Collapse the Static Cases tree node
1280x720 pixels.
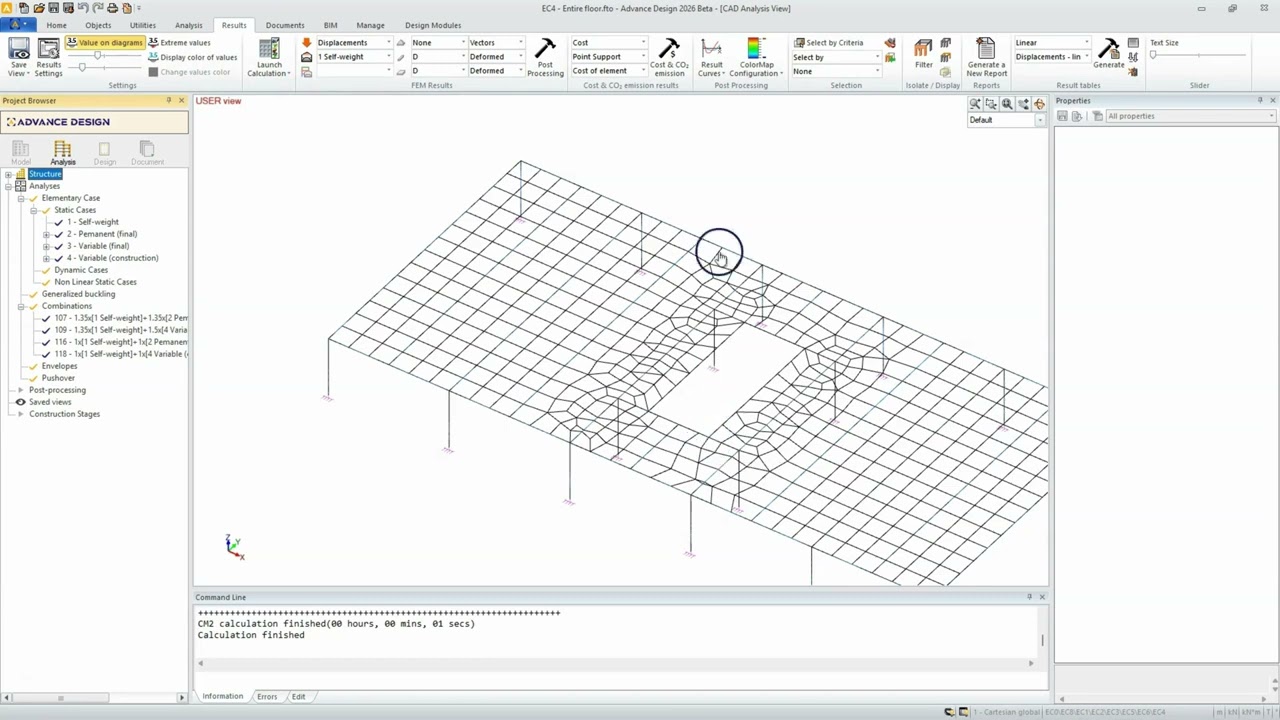pos(33,210)
